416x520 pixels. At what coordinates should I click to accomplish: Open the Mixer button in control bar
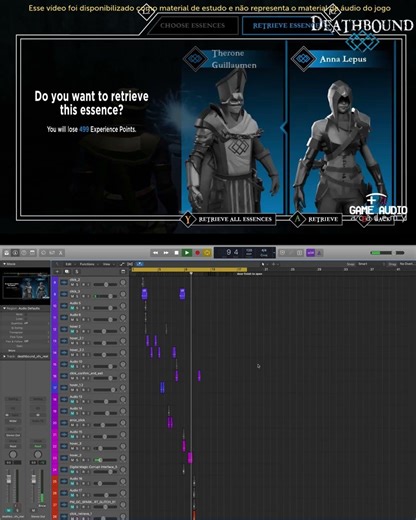click(x=52, y=253)
